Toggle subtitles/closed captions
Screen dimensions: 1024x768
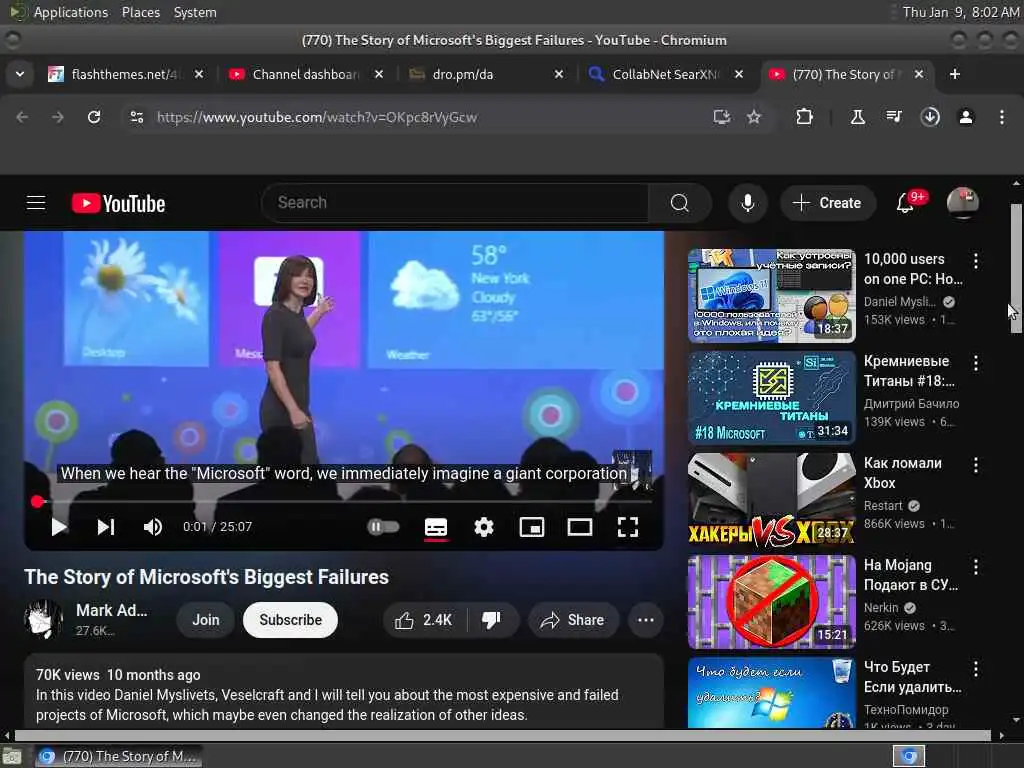(x=436, y=527)
